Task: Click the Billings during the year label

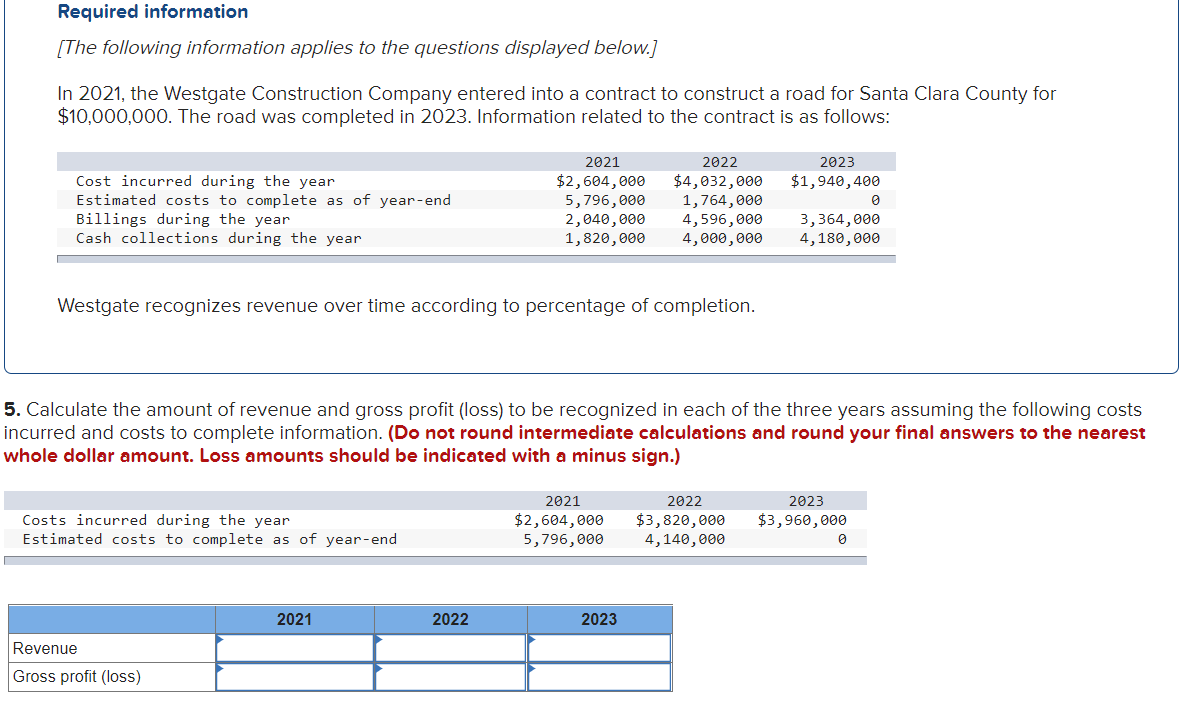Action: 183,219
